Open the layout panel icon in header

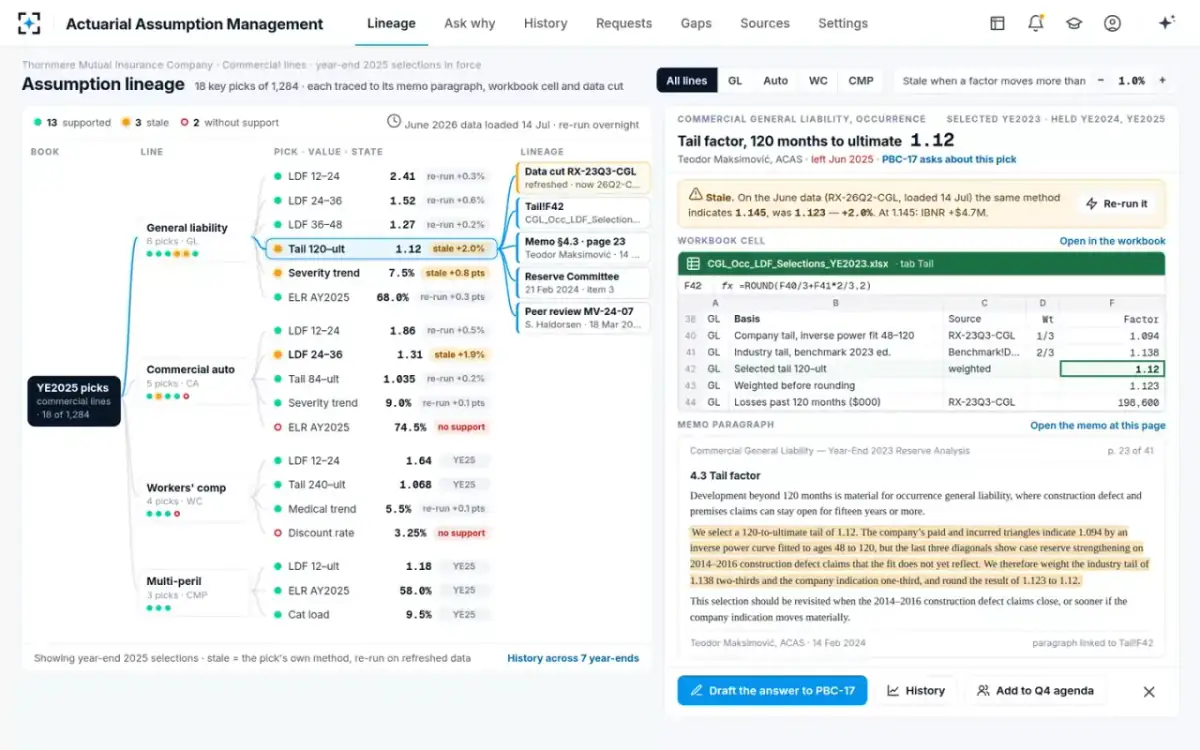coord(997,23)
